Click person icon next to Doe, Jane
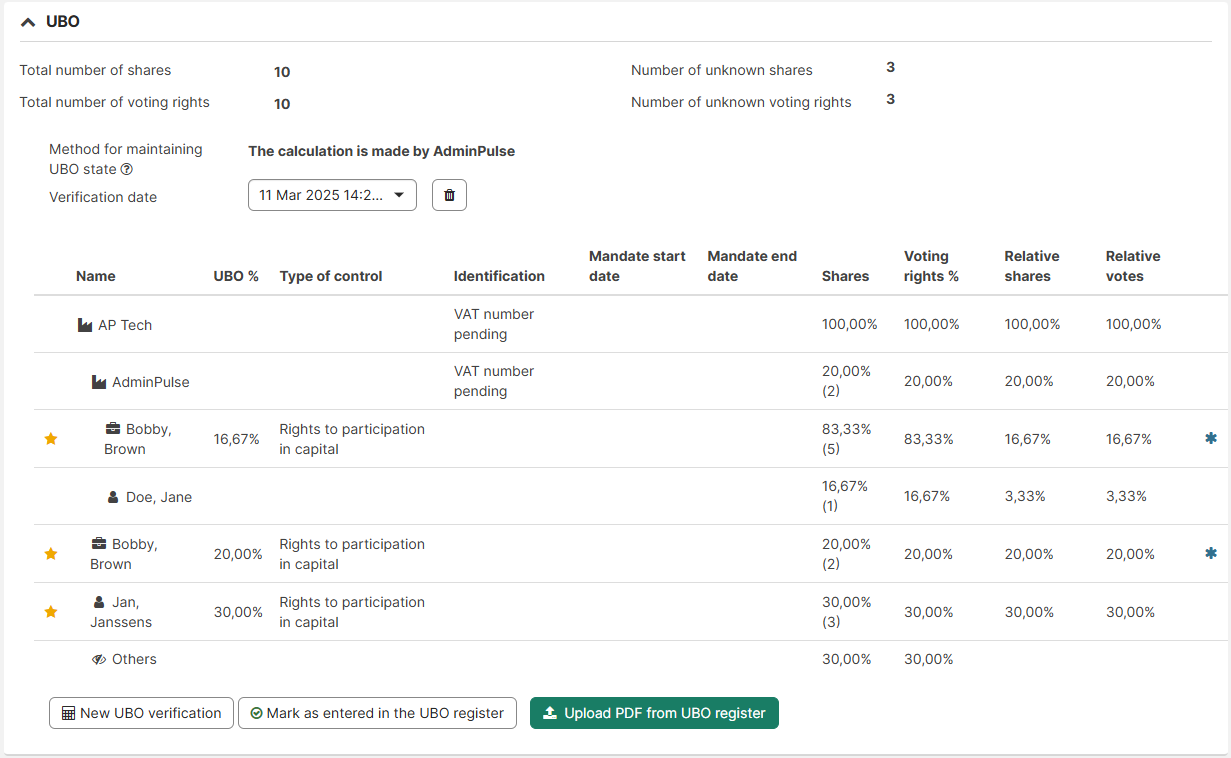The width and height of the screenshot is (1231, 758). [x=113, y=497]
